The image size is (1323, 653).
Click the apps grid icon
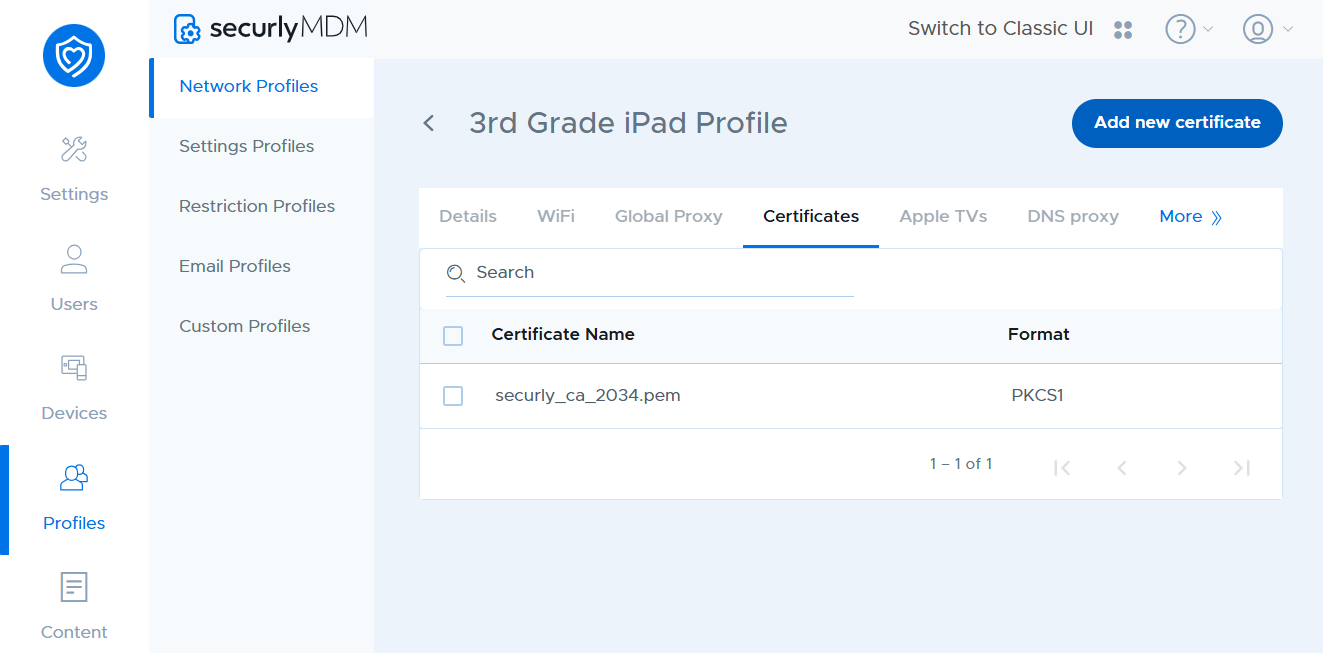(x=1123, y=30)
